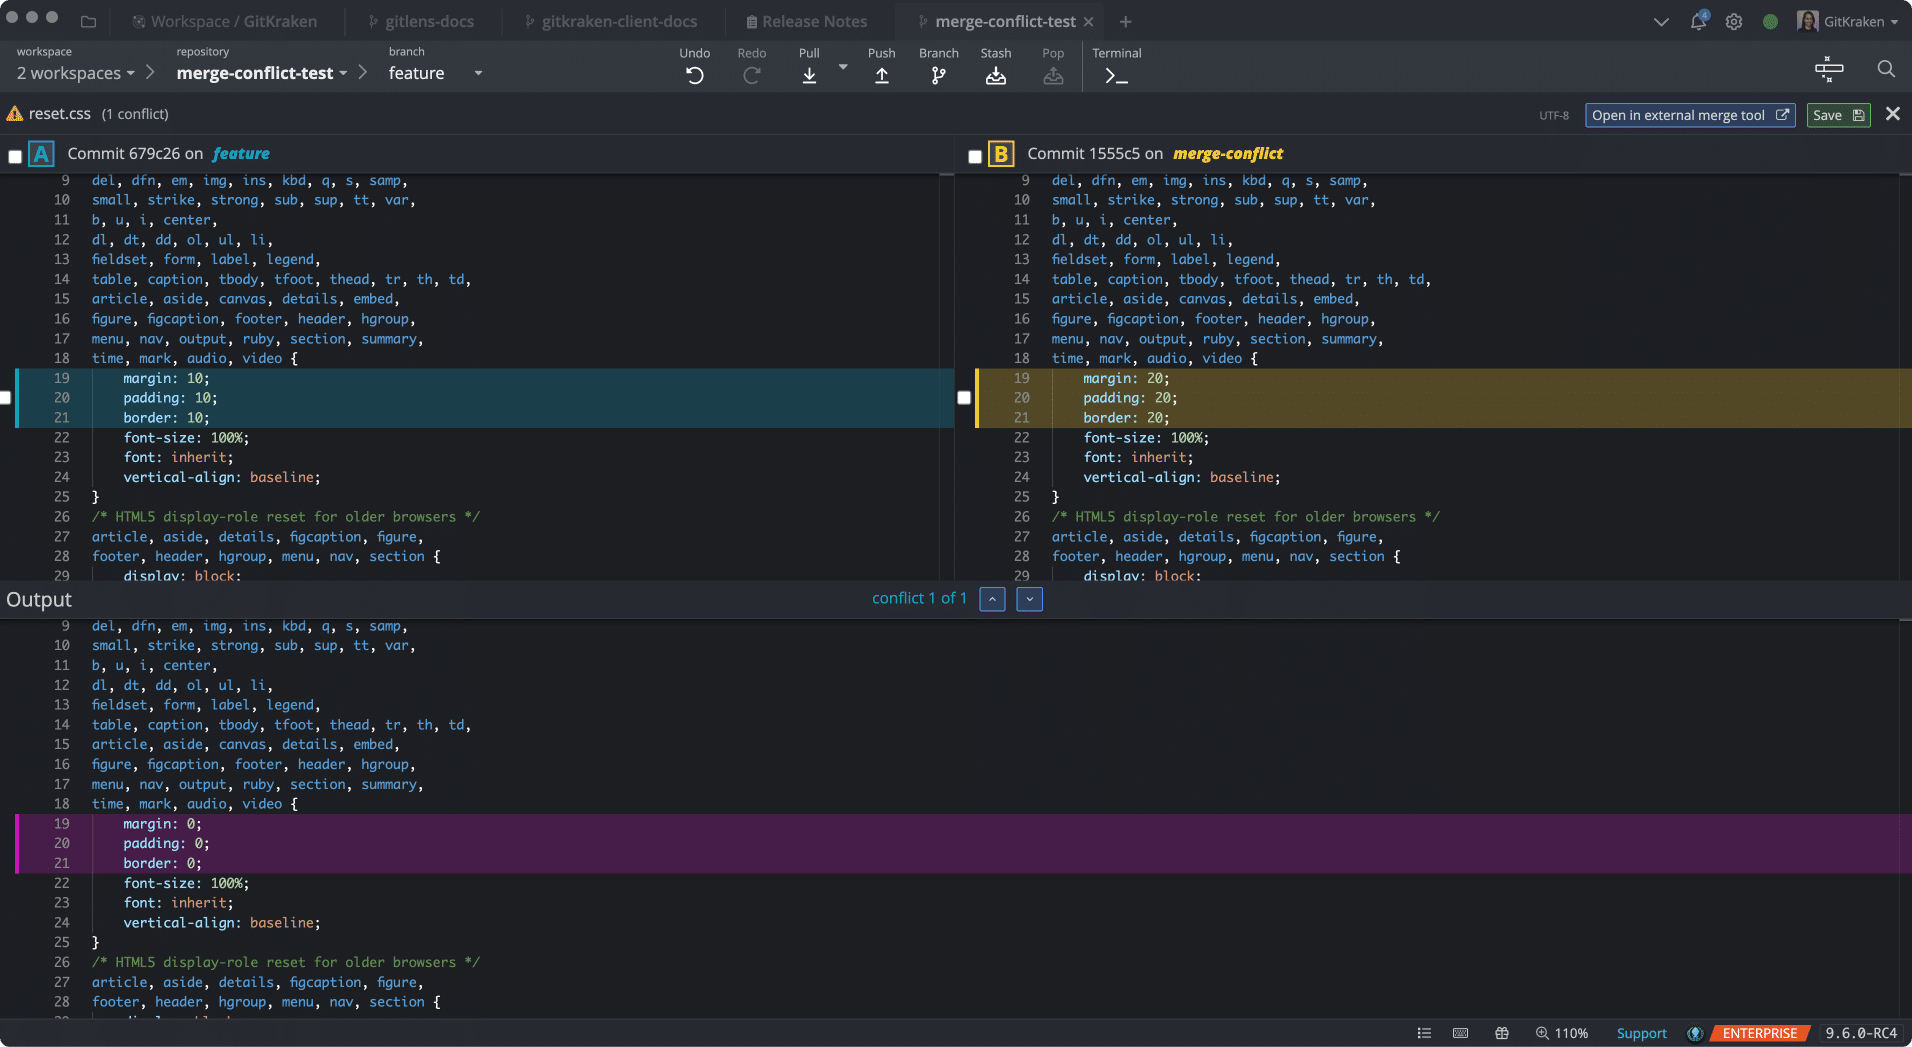The width and height of the screenshot is (1912, 1047).
Task: Expand the tab list chevron
Action: click(1661, 22)
